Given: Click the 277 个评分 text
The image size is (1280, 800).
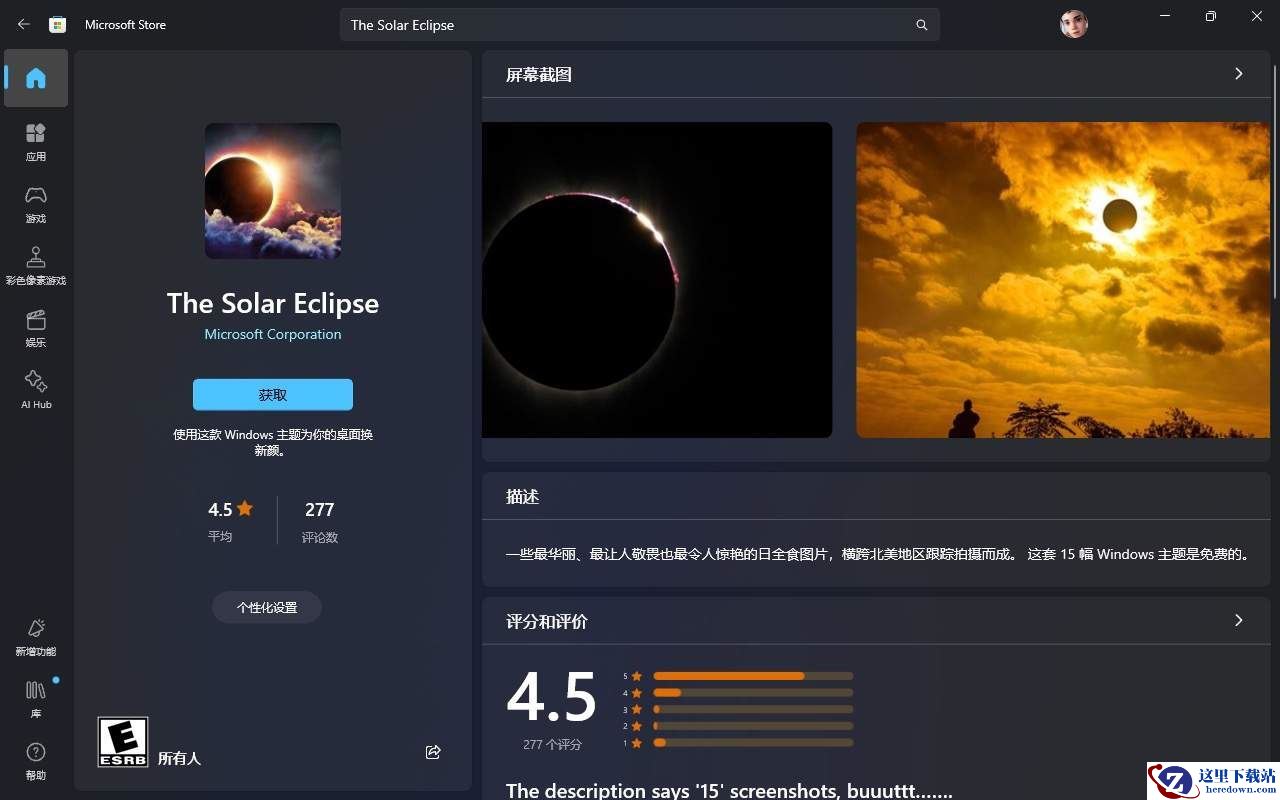Looking at the screenshot, I should pos(552,745).
